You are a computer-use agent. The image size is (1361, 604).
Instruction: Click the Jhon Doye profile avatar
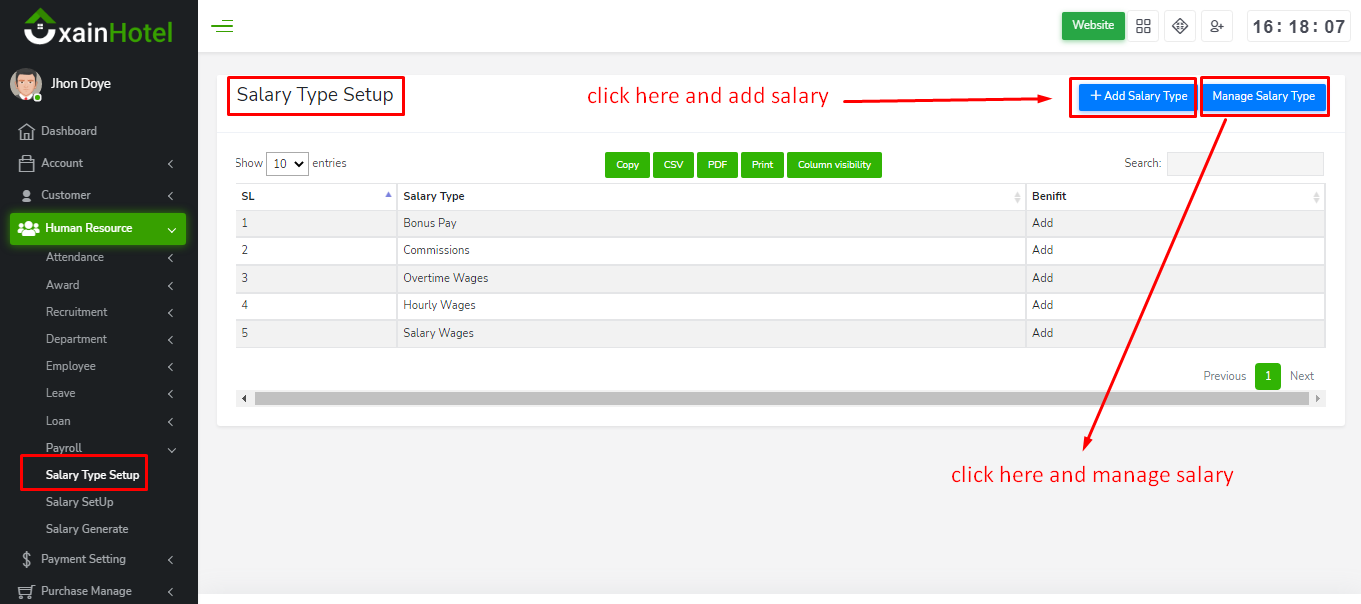[x=26, y=85]
